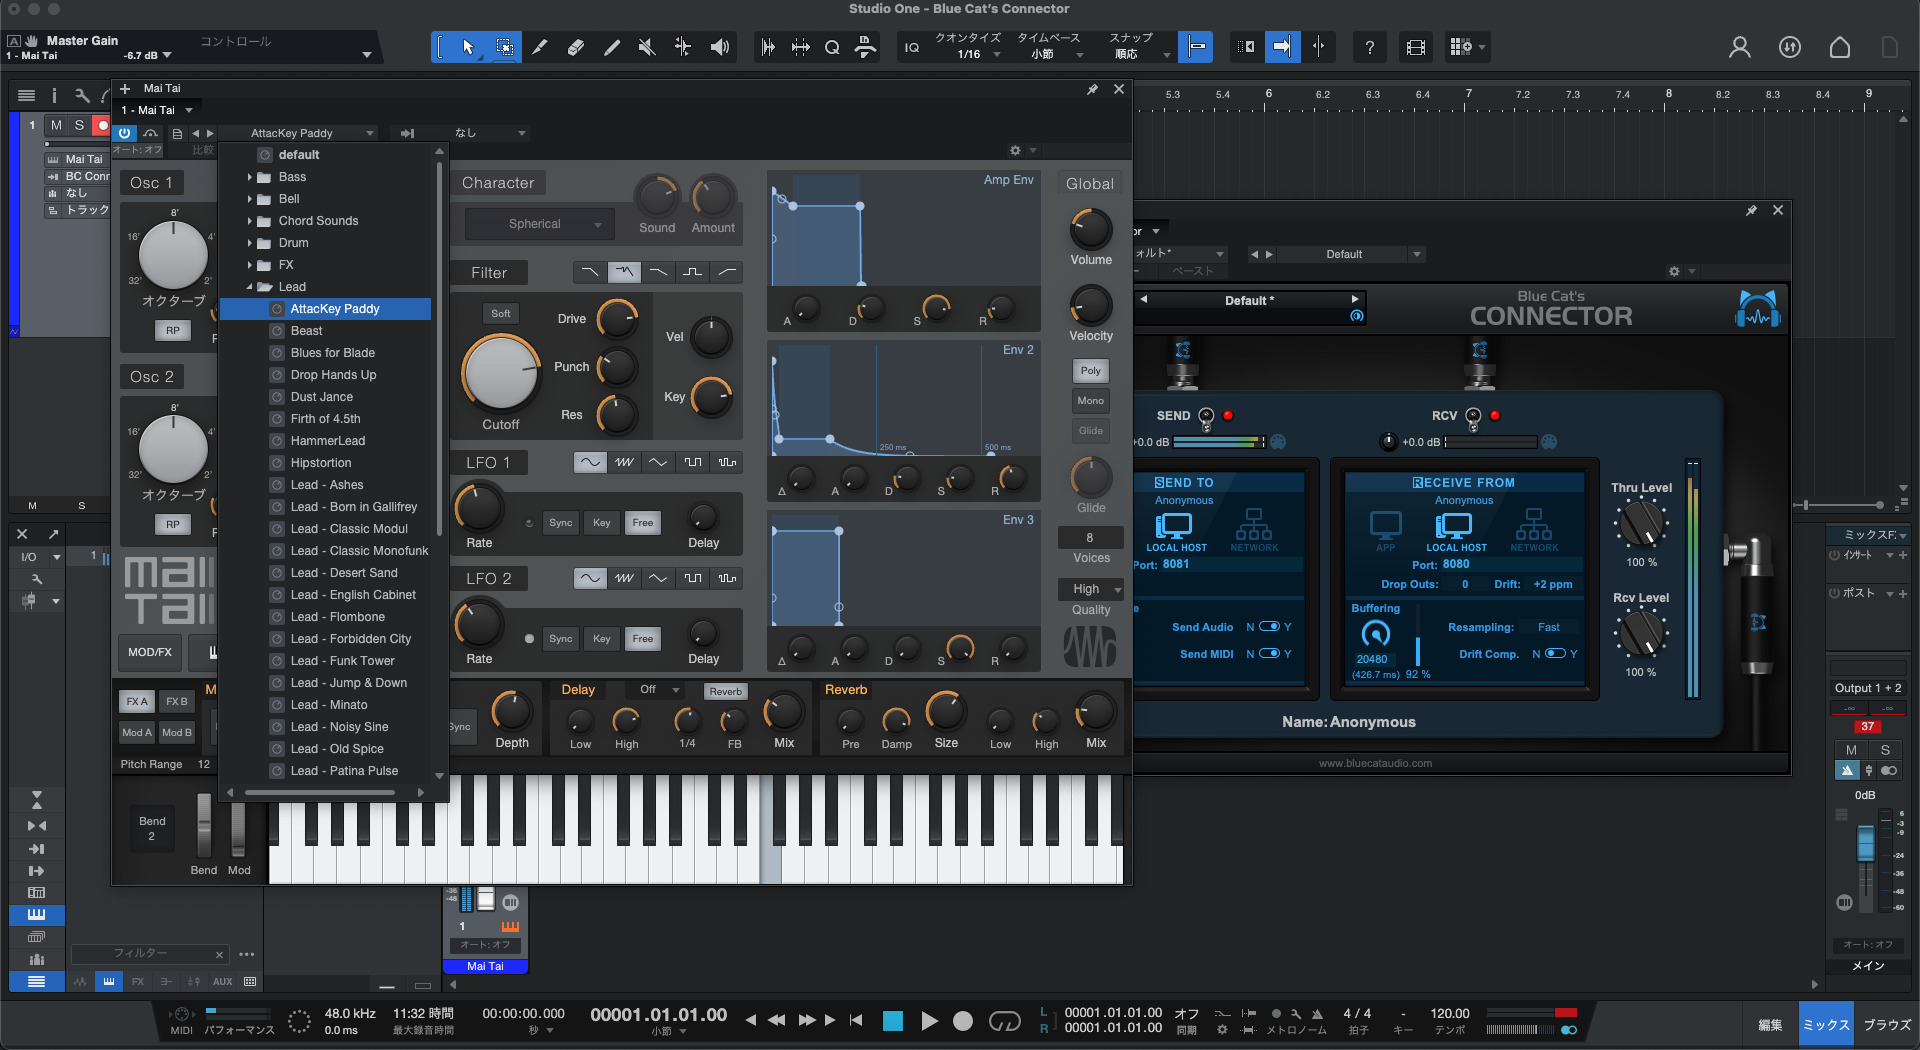Expand the Bass preset folder
Viewport: 1920px width, 1050px height.
click(x=250, y=177)
